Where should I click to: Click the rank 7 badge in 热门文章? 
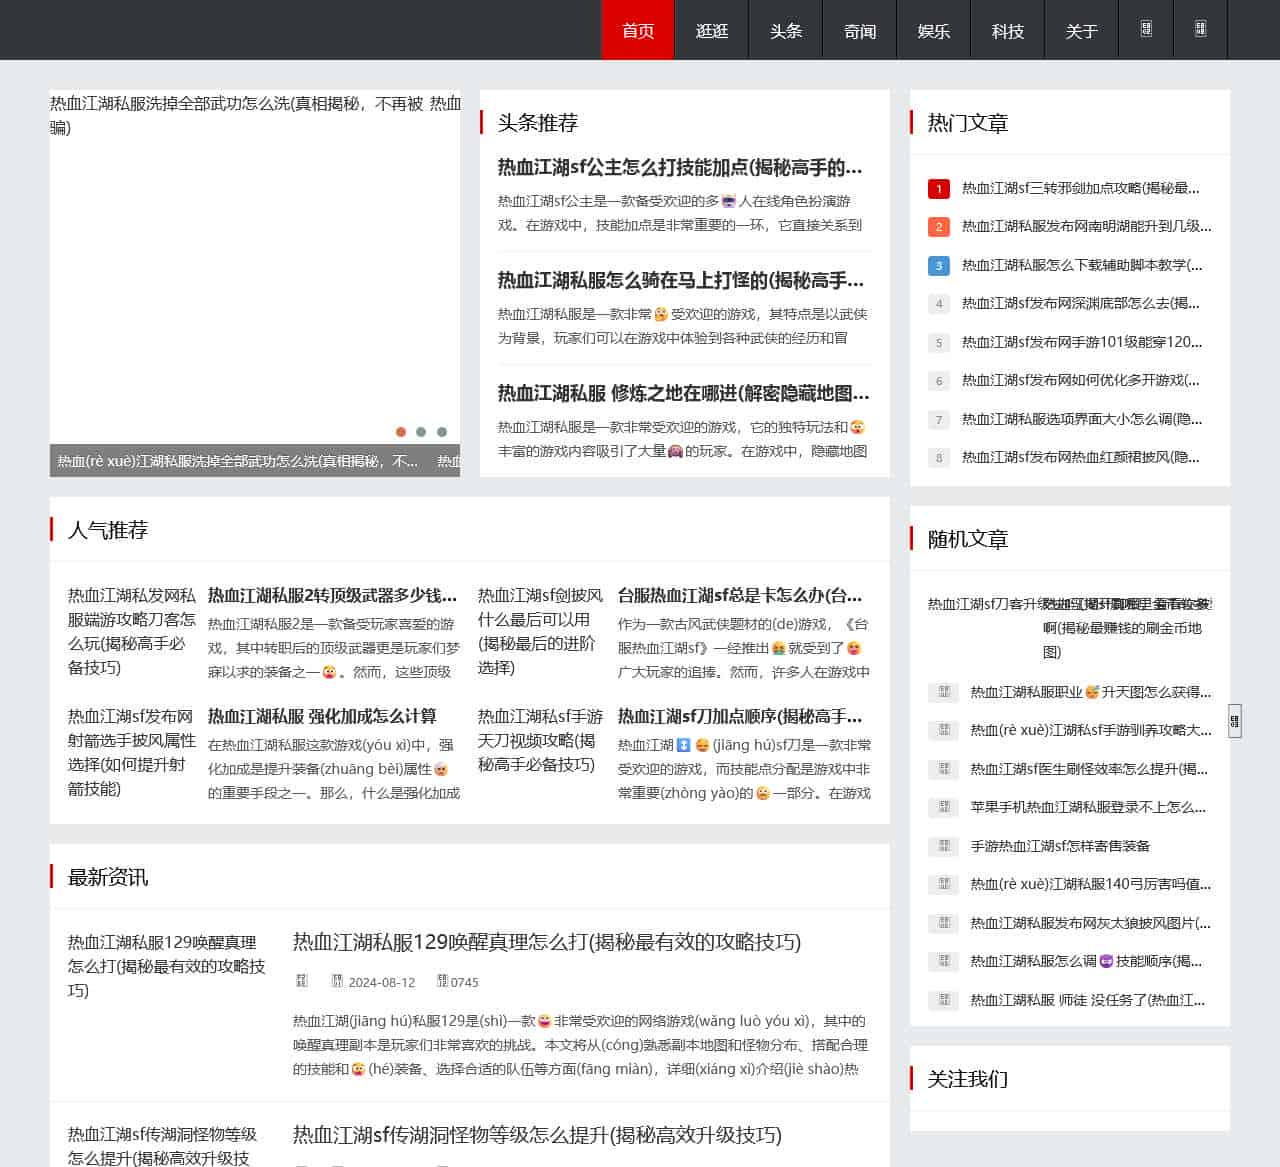coord(938,420)
